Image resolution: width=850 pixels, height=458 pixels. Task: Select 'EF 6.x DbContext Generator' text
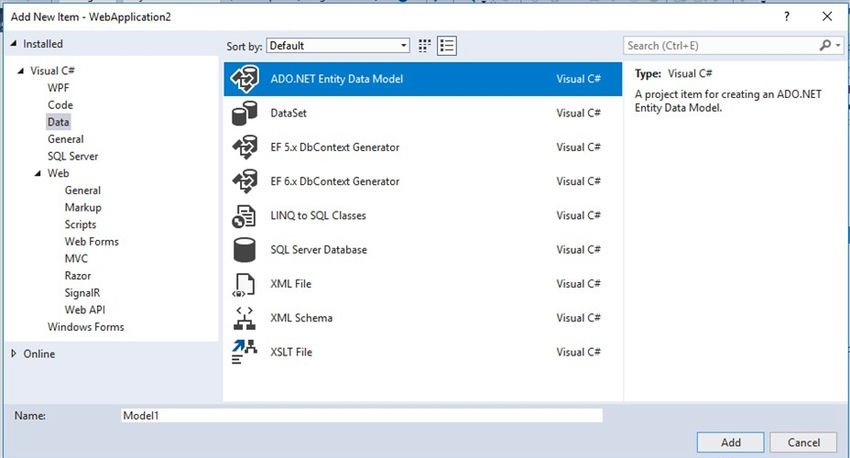coord(334,182)
